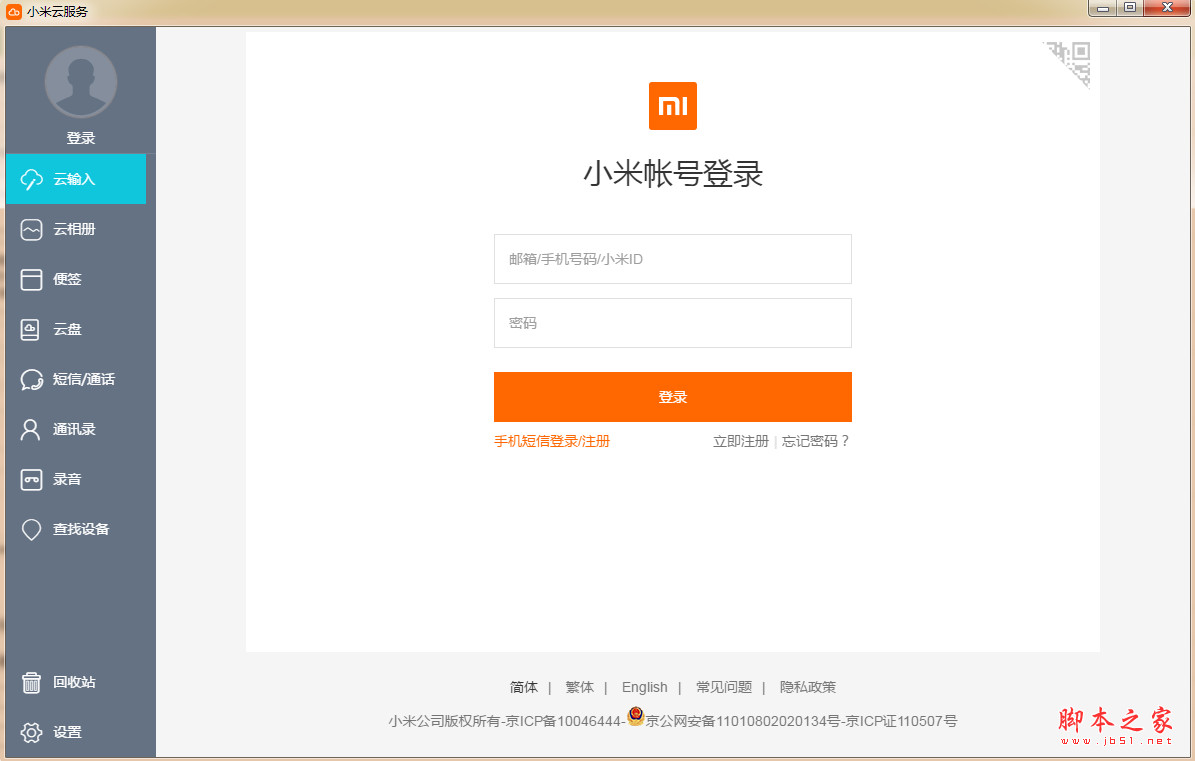Open the 云相册 album icon
The width and height of the screenshot is (1195, 761).
(x=31, y=229)
